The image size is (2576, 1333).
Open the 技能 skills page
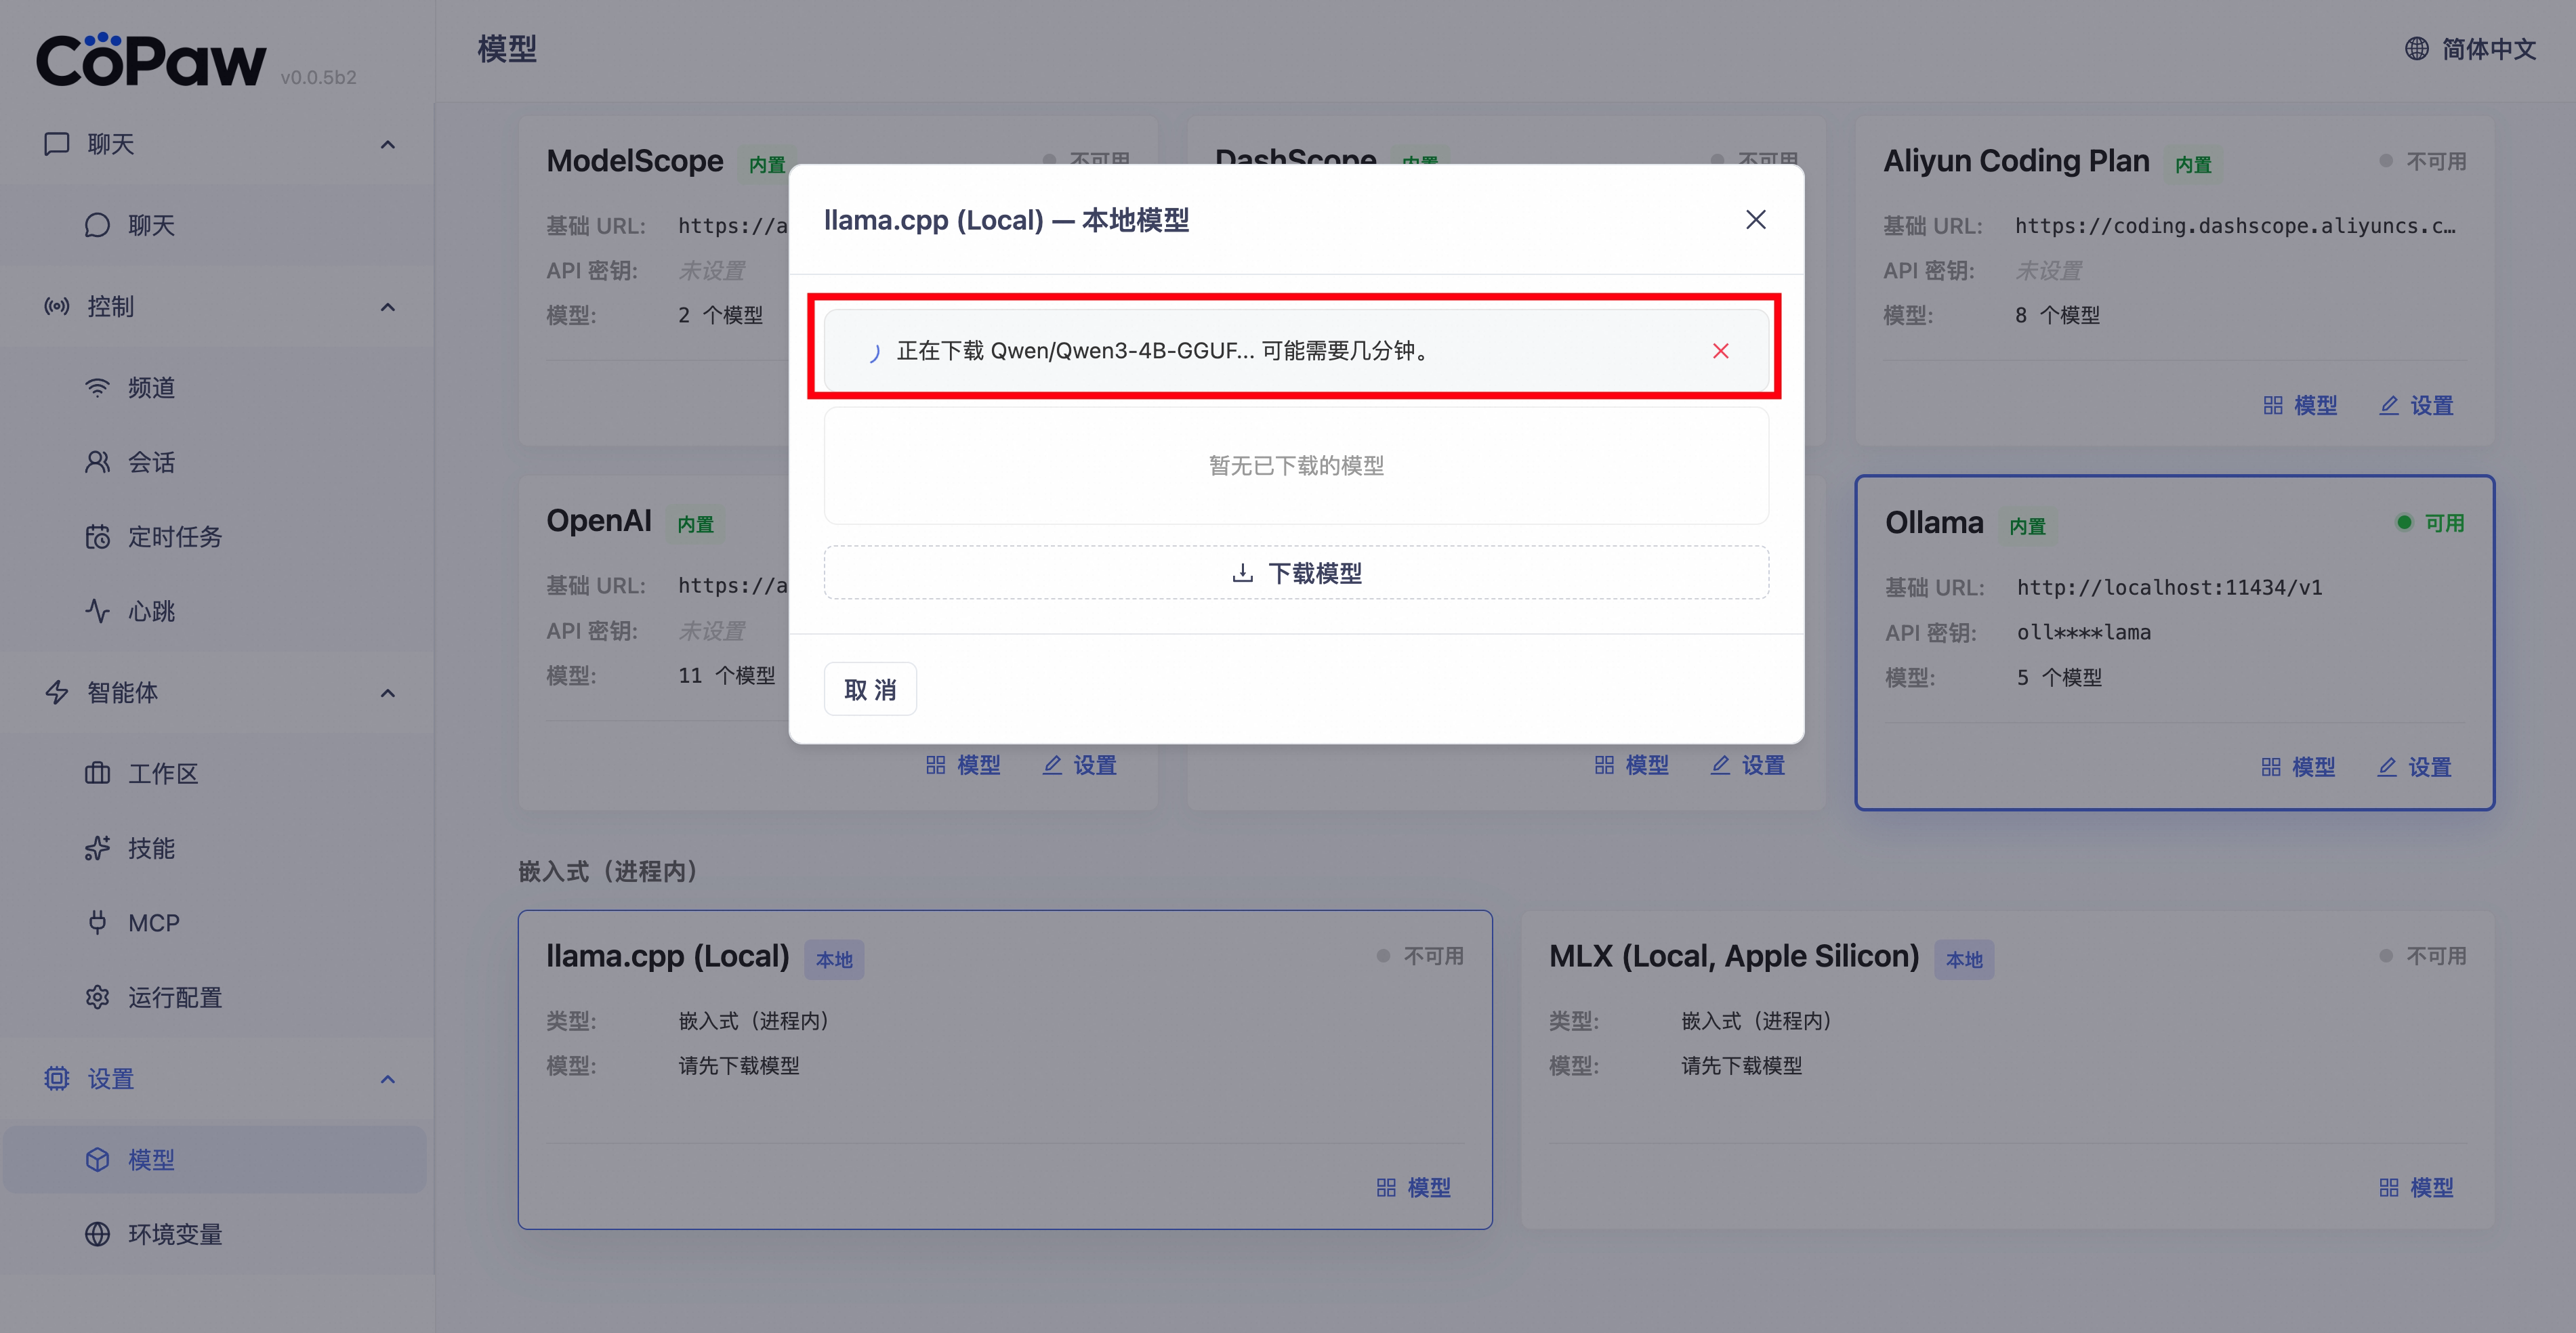[x=151, y=849]
